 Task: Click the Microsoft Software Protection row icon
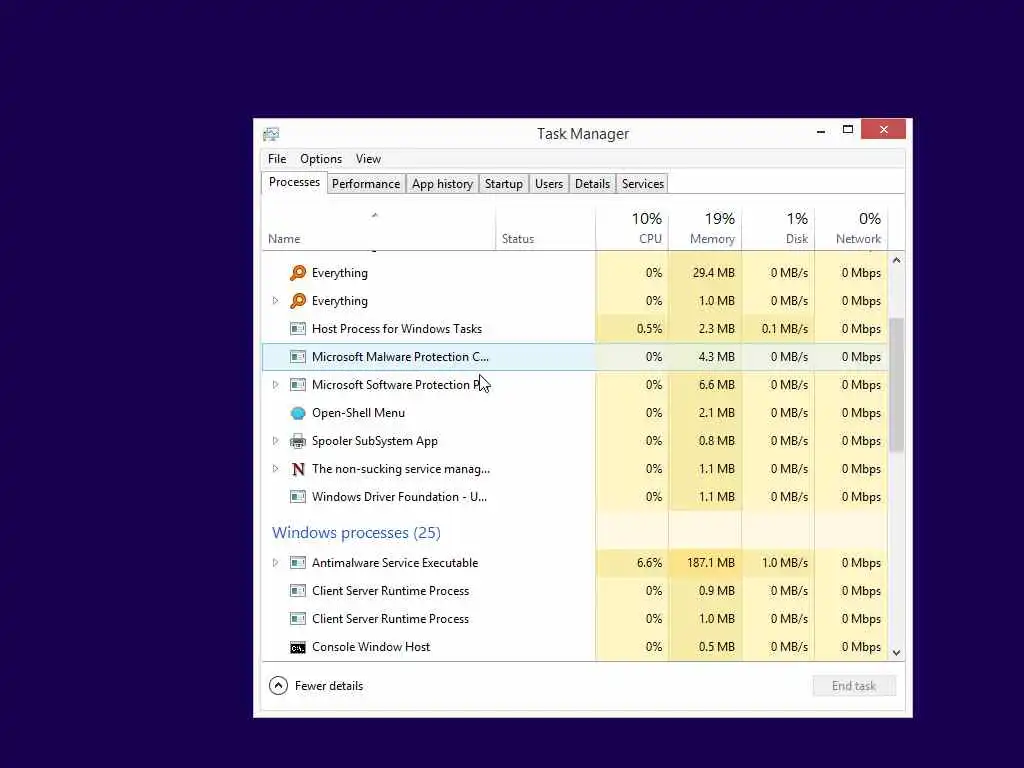tap(298, 385)
